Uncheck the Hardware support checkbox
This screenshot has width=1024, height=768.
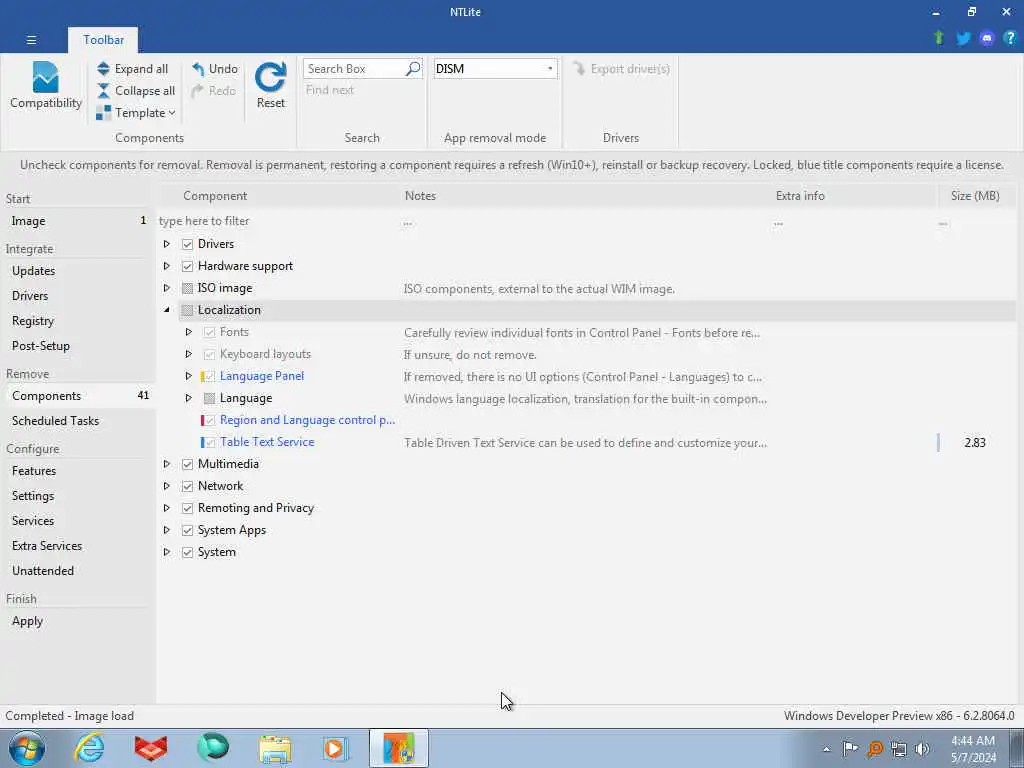pyautogui.click(x=187, y=266)
